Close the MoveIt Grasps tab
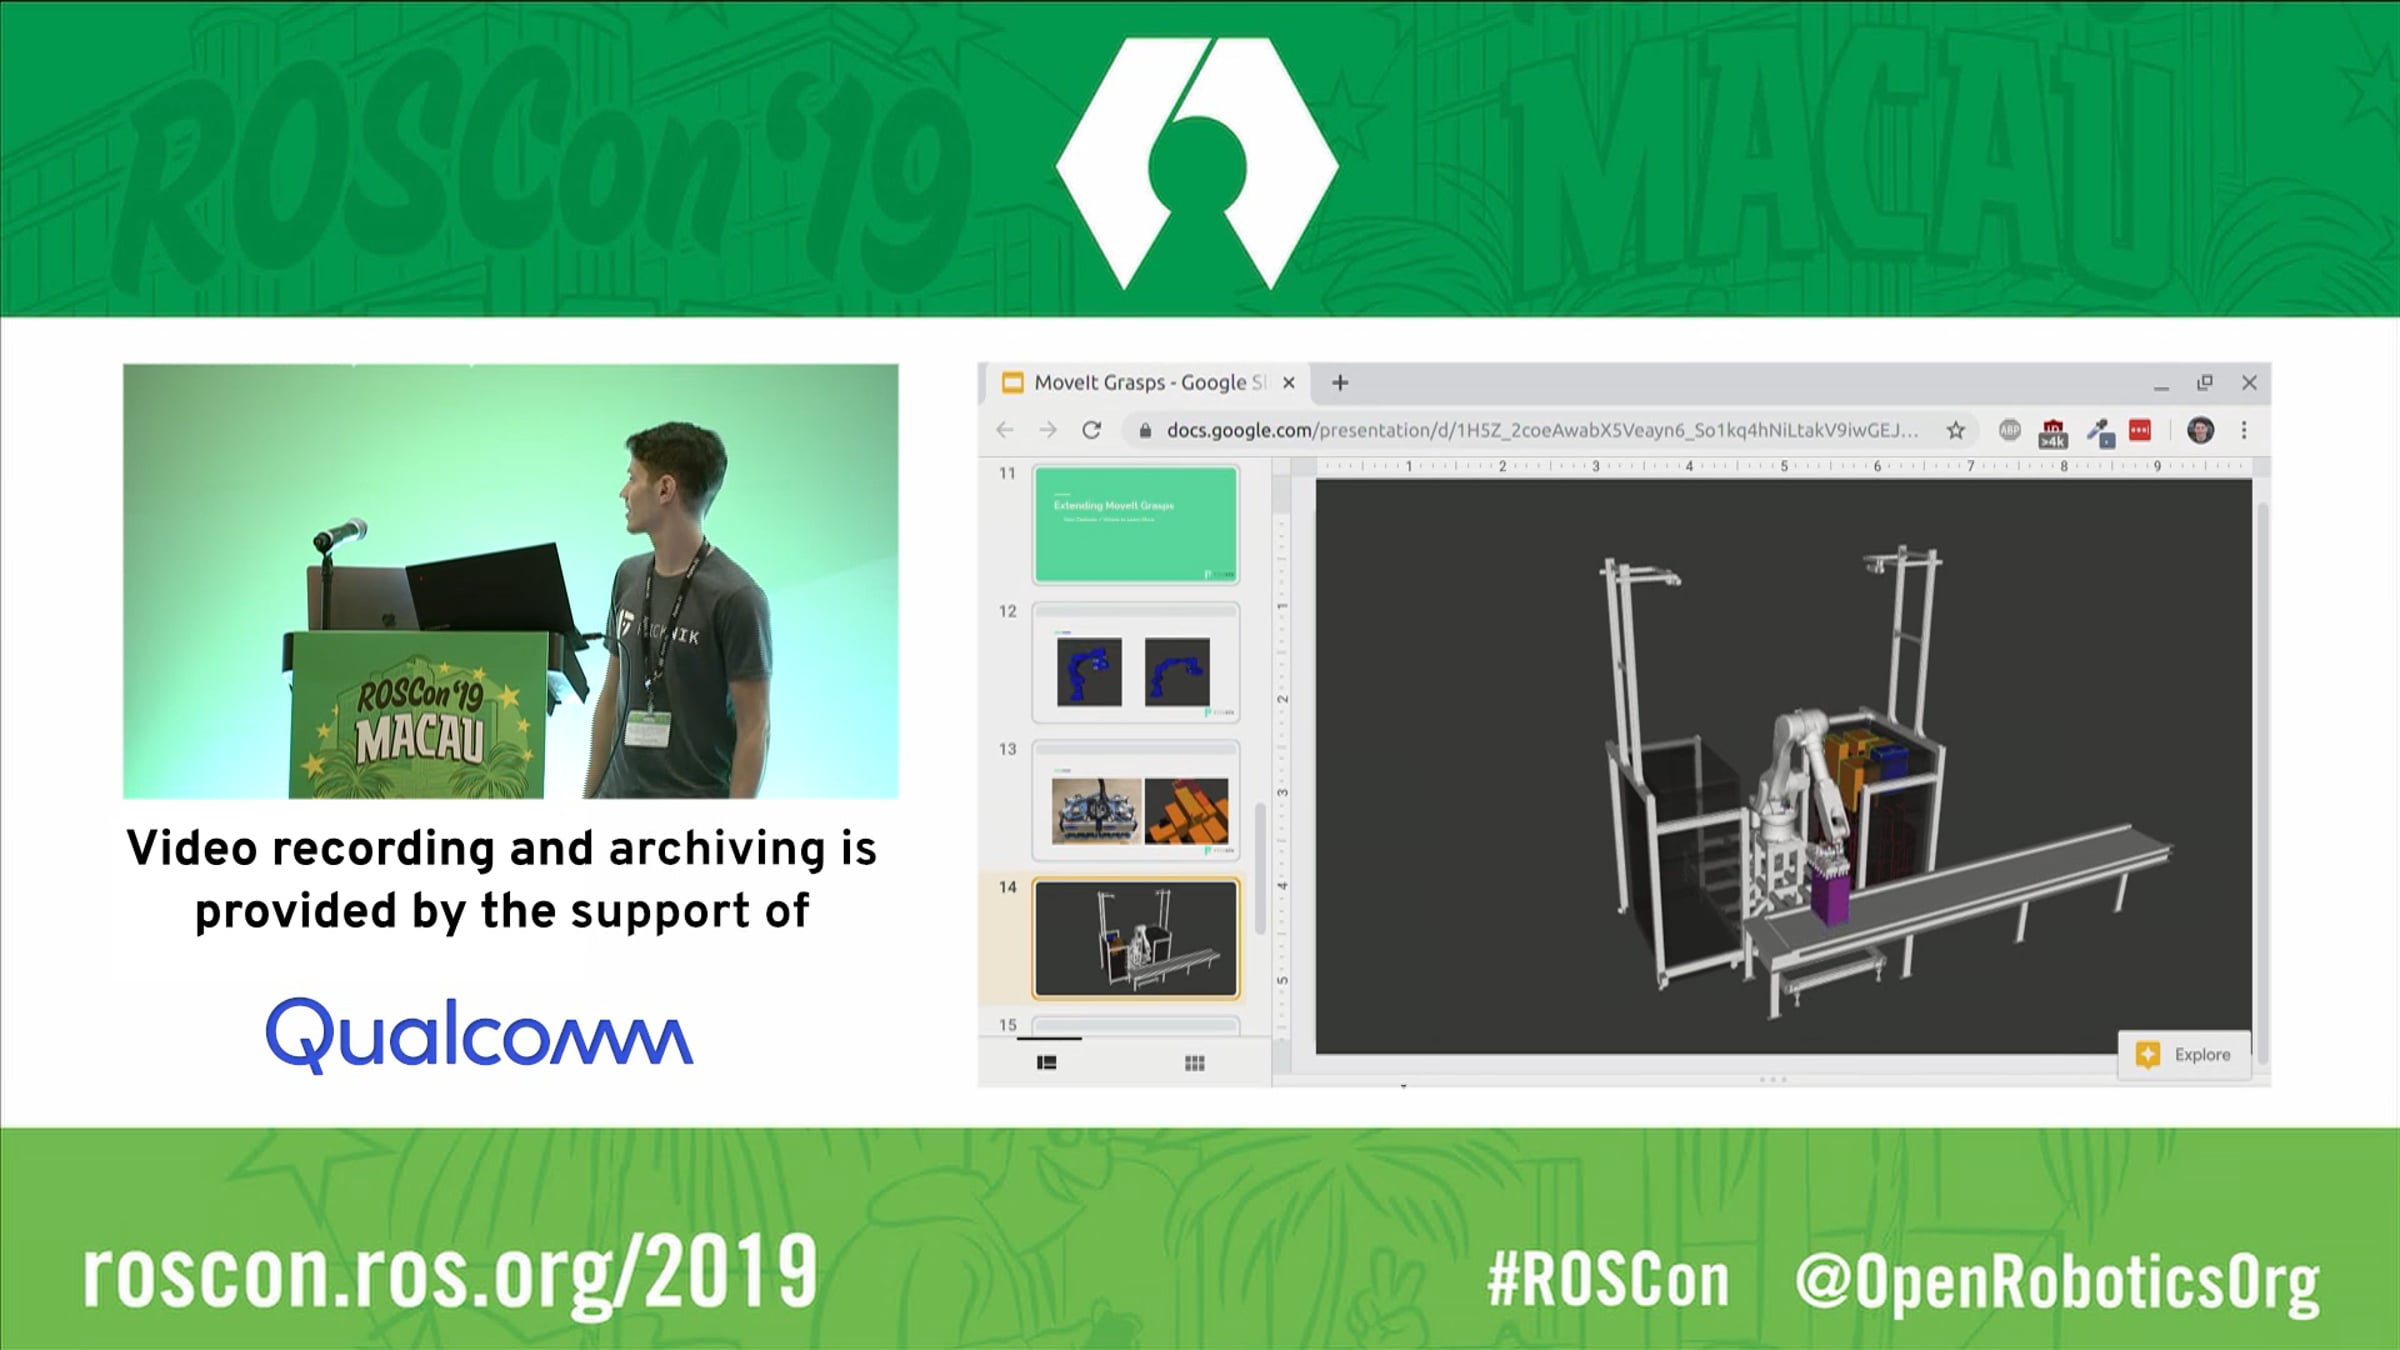This screenshot has height=1350, width=2400. (x=1289, y=382)
